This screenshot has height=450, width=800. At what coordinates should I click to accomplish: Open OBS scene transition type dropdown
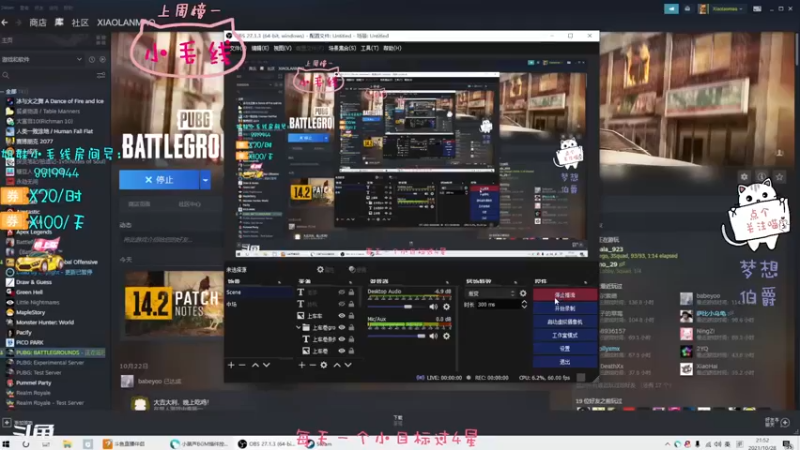(491, 293)
